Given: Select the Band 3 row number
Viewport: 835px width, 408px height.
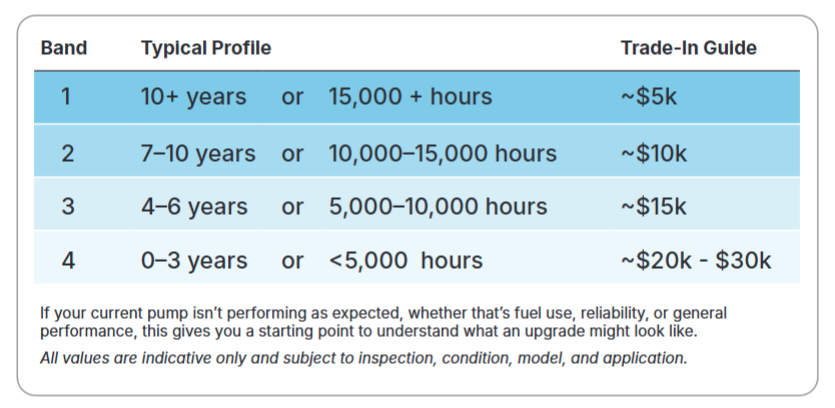Looking at the screenshot, I should tap(67, 206).
